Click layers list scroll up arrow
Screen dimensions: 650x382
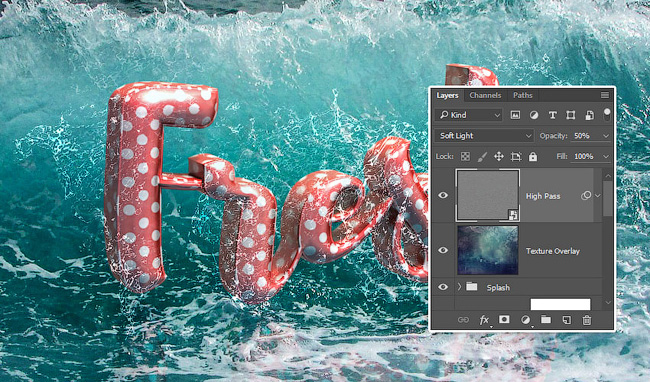pyautogui.click(x=608, y=176)
